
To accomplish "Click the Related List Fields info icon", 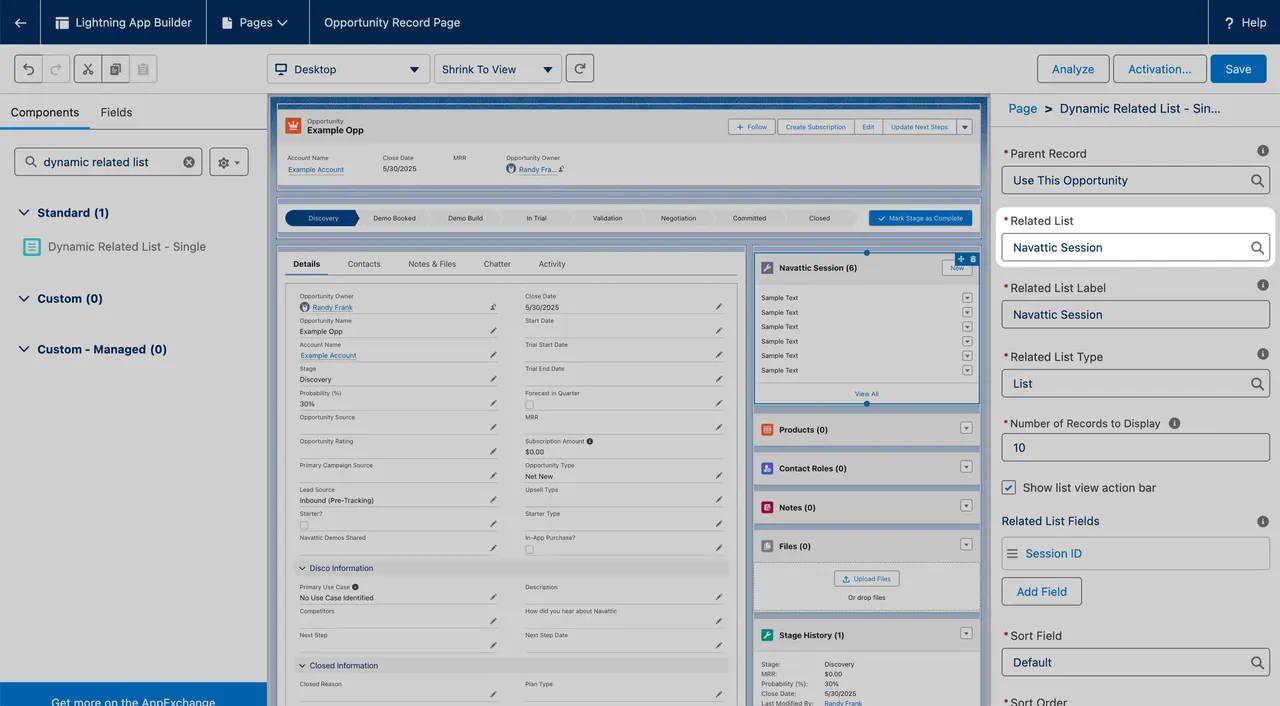I will point(1263,520).
